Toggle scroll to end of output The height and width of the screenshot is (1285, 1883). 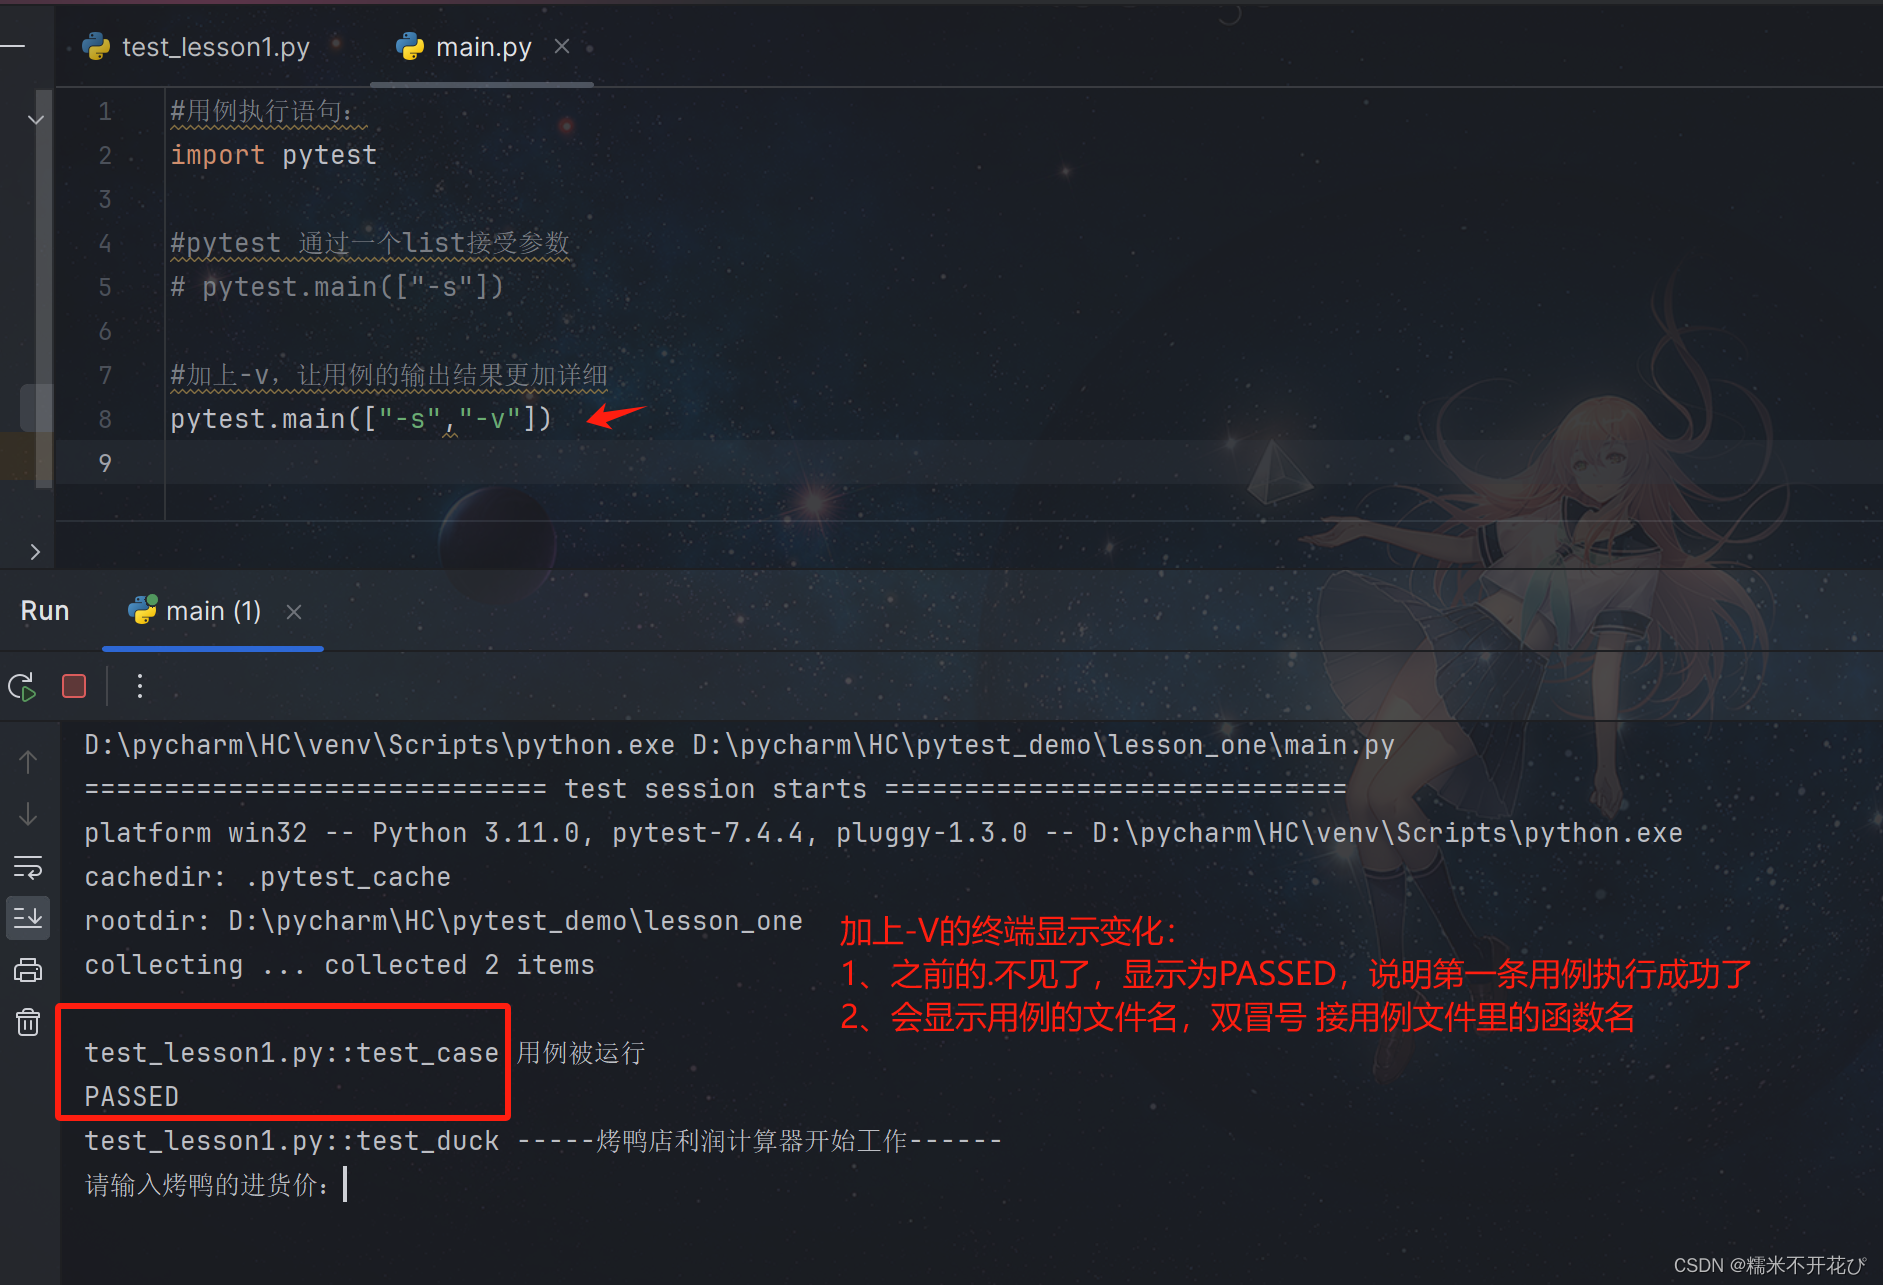tap(28, 918)
